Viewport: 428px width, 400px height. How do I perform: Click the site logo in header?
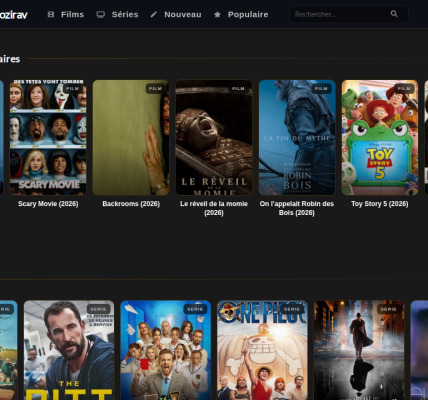(x=13, y=15)
